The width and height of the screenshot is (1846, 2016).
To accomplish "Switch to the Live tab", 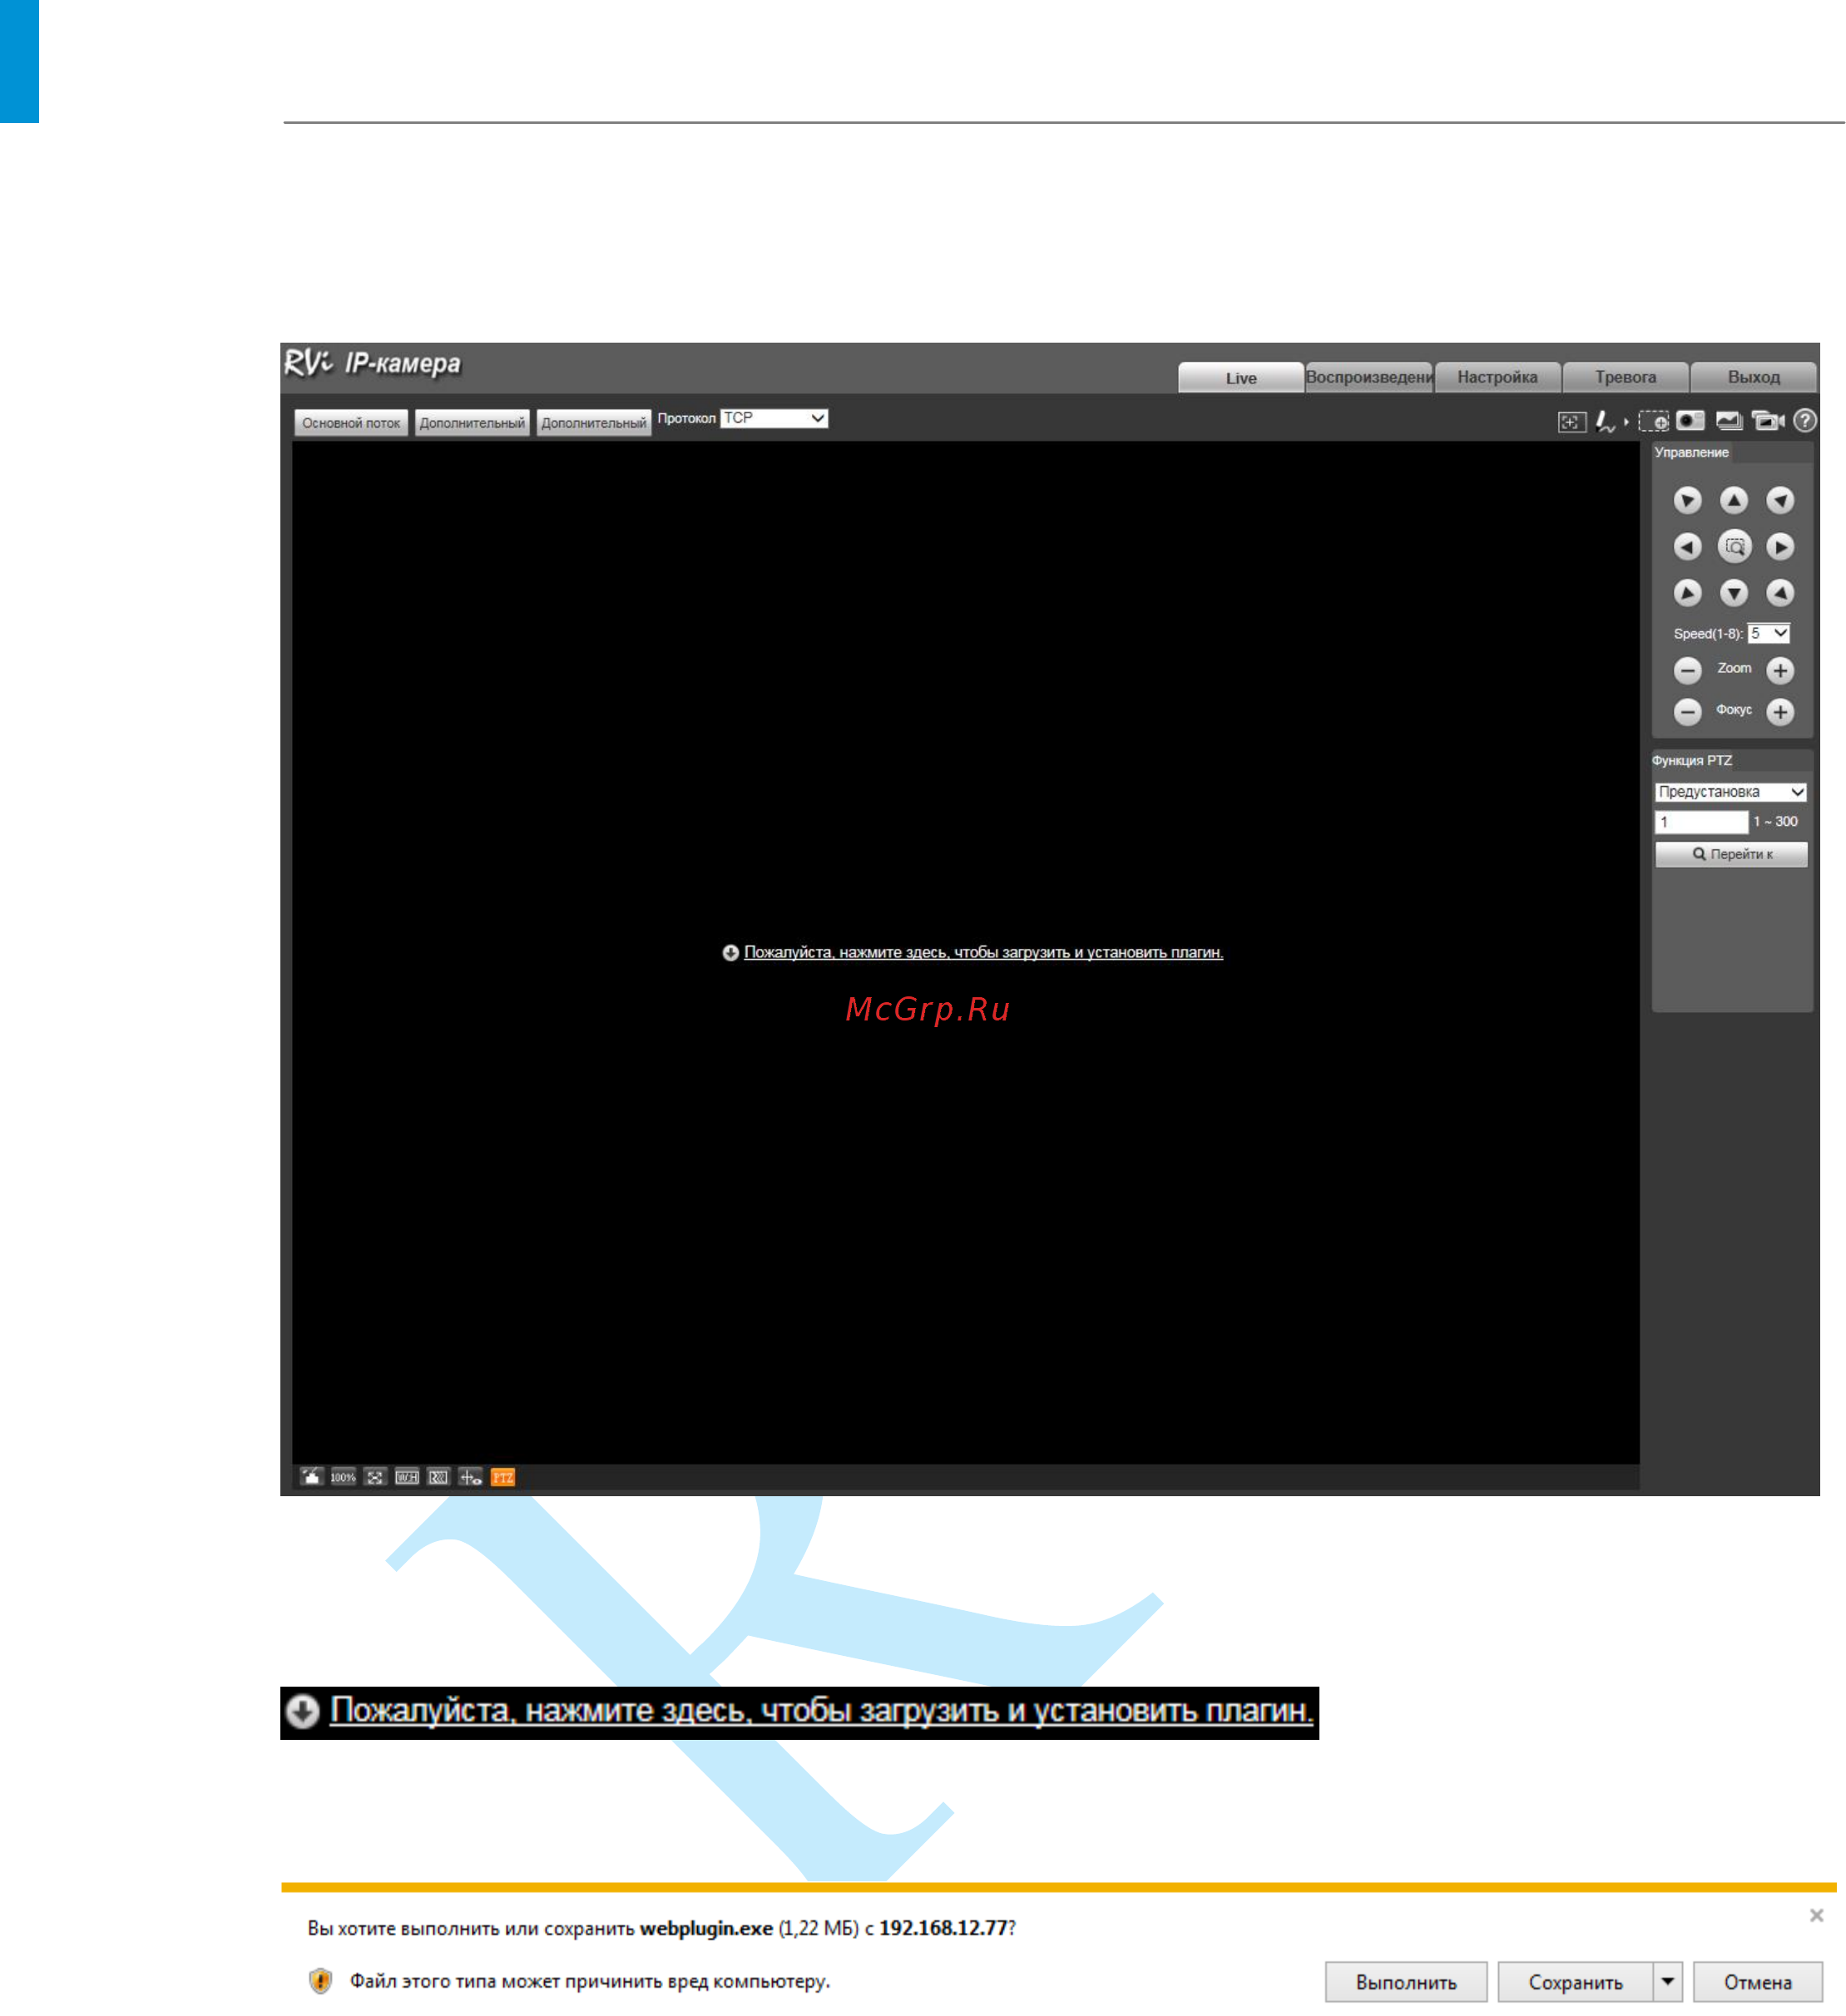I will click(x=1240, y=377).
